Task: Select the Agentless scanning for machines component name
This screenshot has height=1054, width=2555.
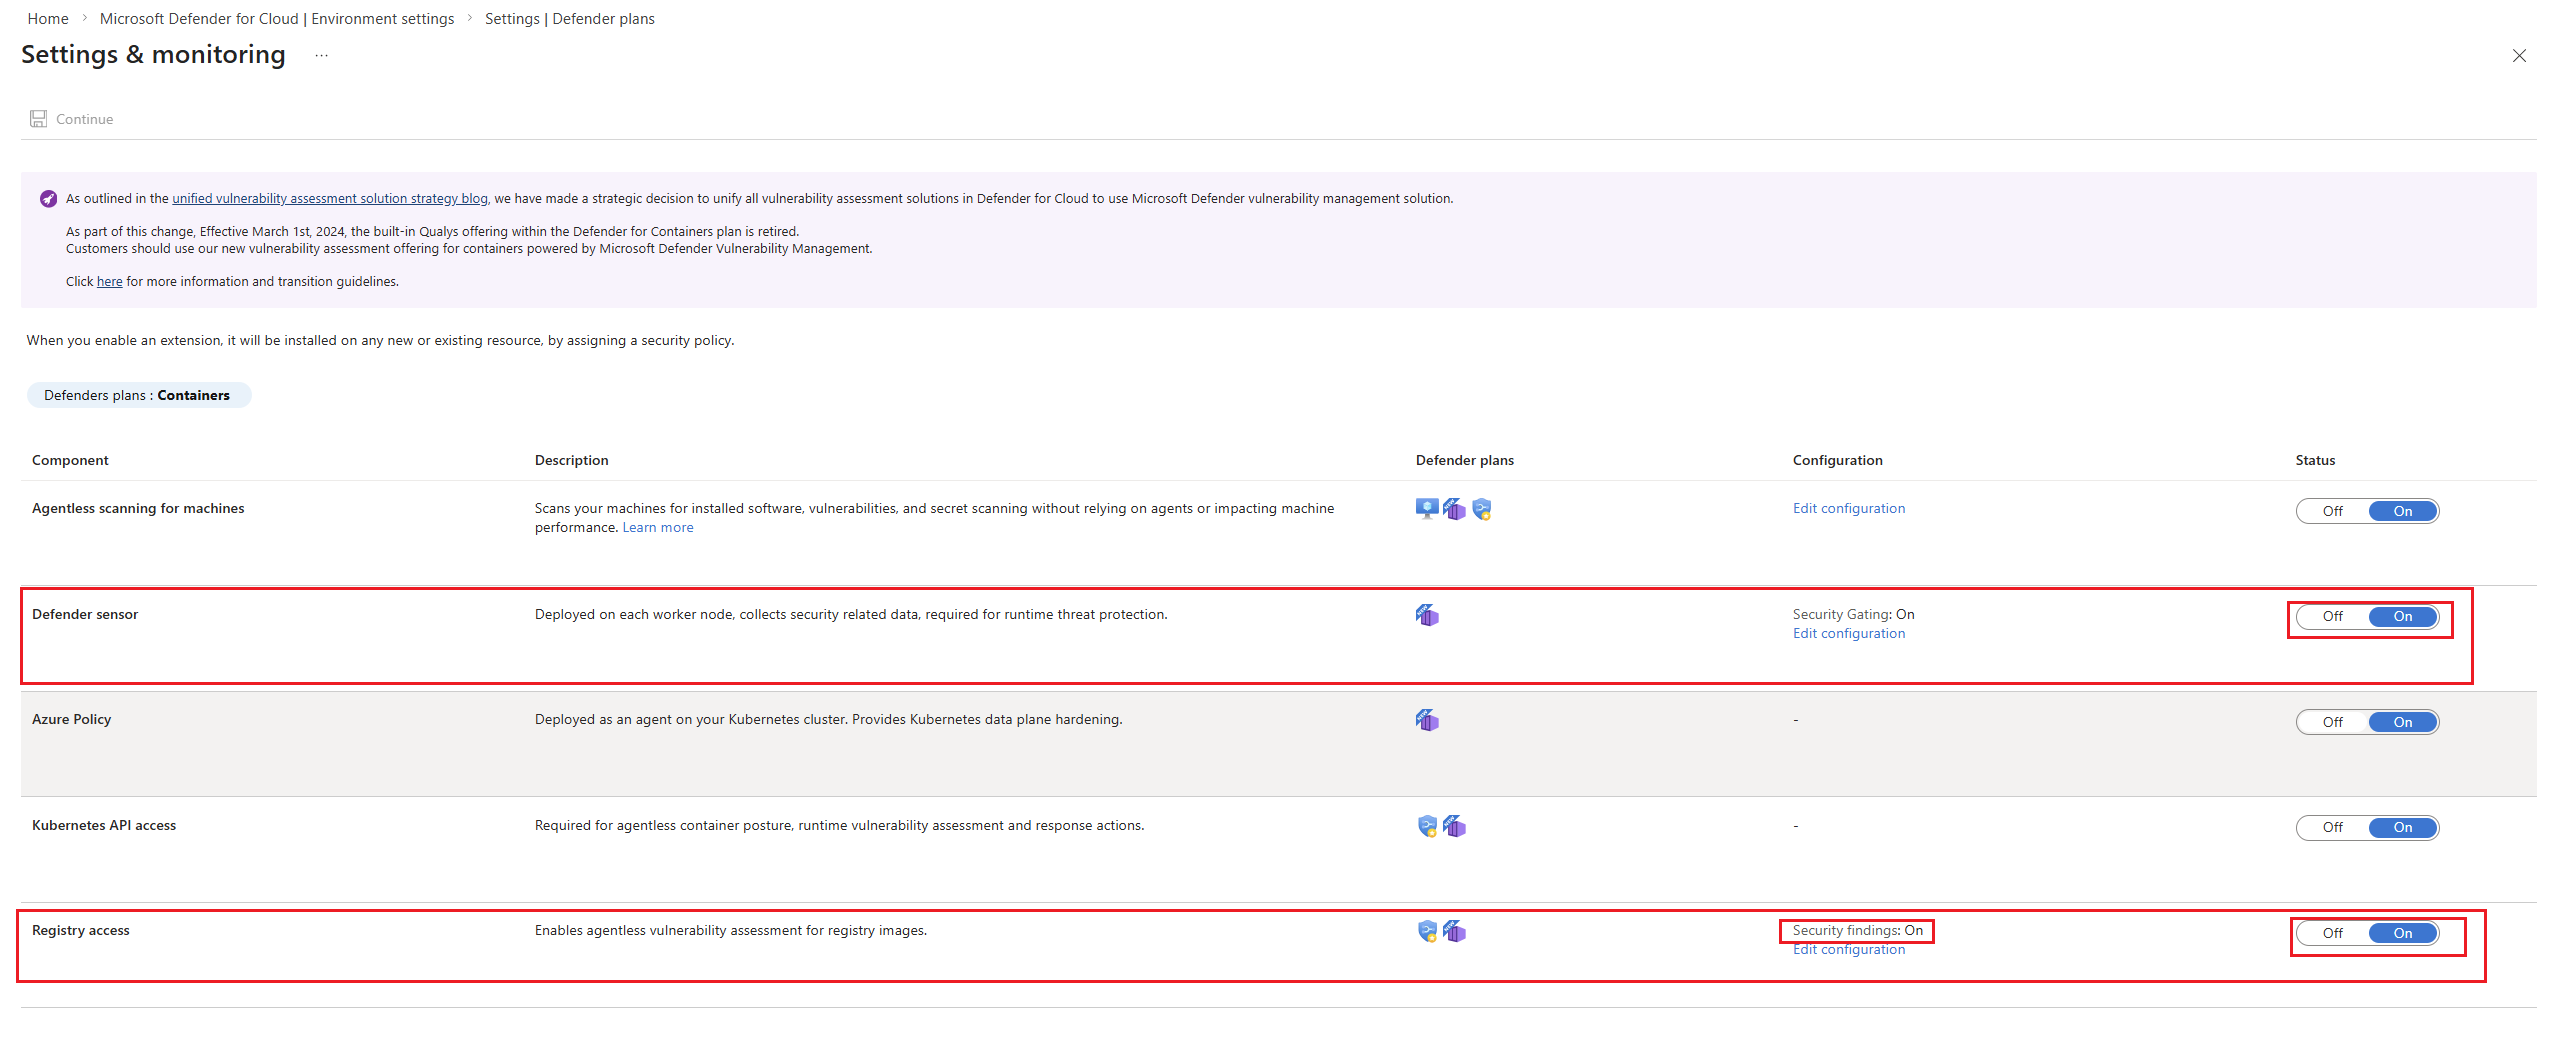Action: pyautogui.click(x=138, y=509)
